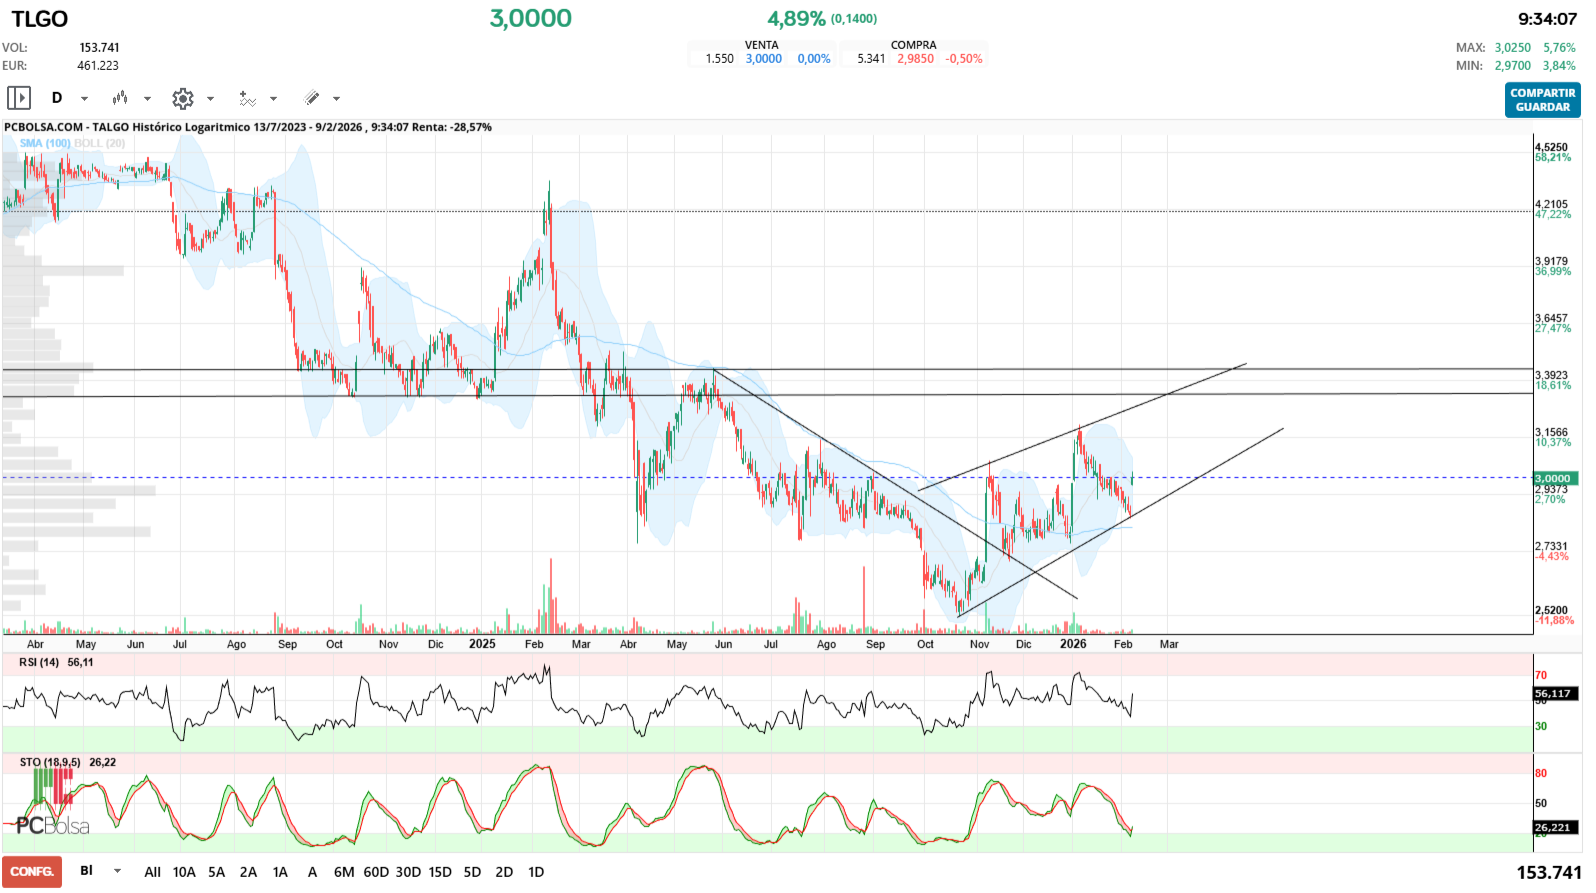Screen dimensions: 1596x893
Task: Expand the timeframe dropdown arrow next to D
Action: click(84, 99)
